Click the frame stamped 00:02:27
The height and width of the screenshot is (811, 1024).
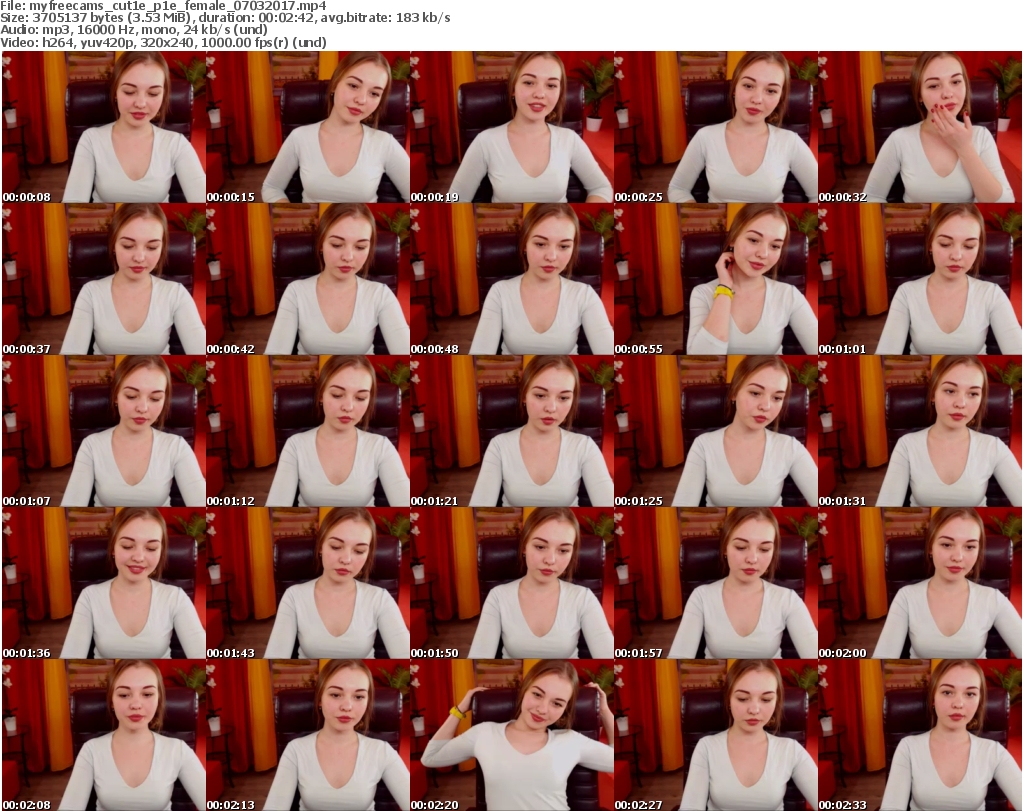point(716,735)
